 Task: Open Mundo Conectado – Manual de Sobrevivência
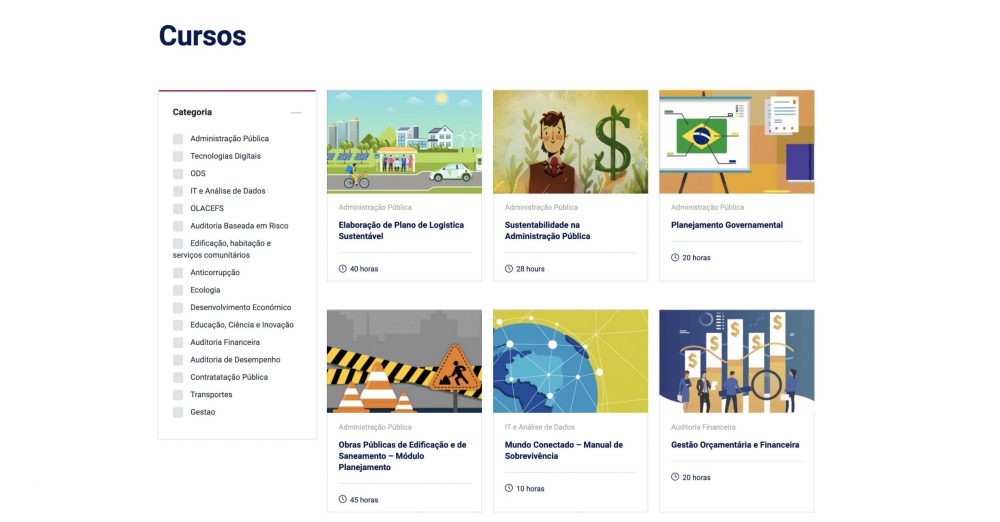[563, 451]
